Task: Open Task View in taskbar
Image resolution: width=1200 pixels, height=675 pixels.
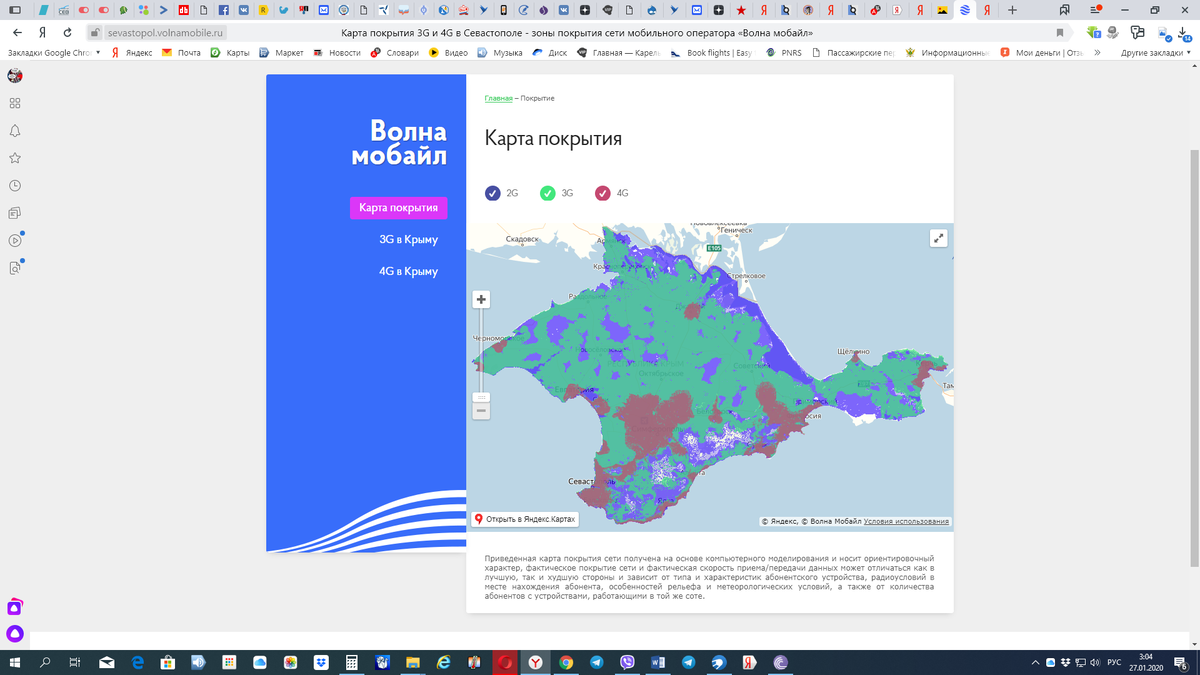Action: tap(75, 662)
